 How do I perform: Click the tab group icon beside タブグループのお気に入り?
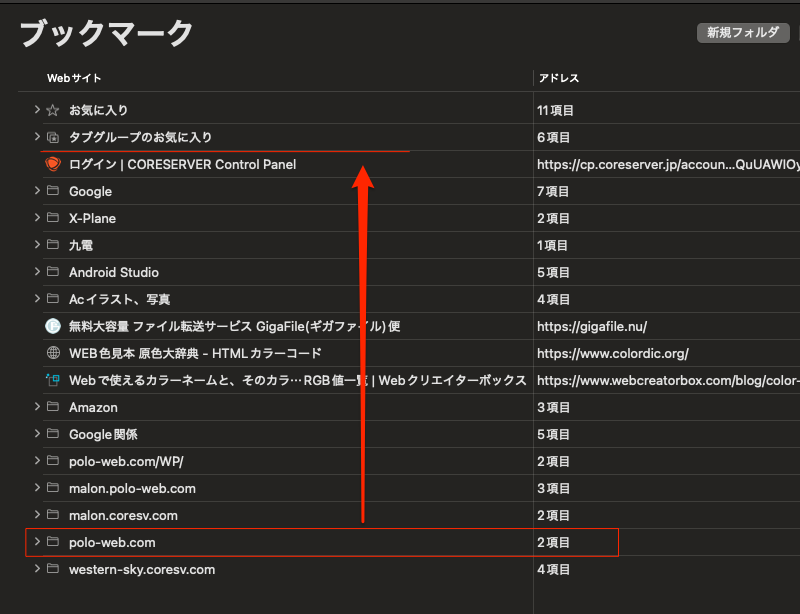(x=53, y=137)
